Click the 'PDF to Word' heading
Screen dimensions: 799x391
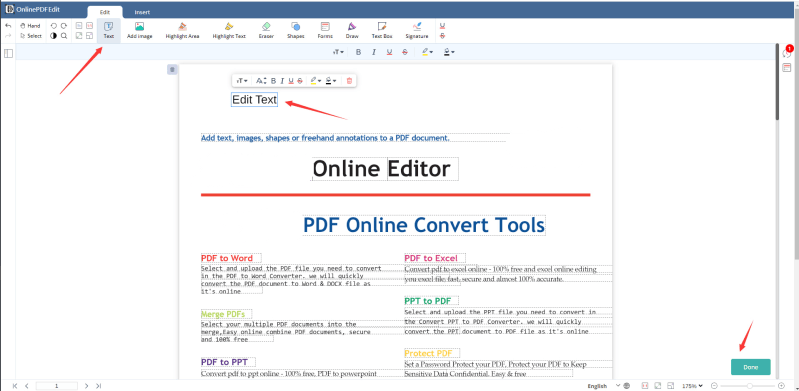click(x=227, y=258)
